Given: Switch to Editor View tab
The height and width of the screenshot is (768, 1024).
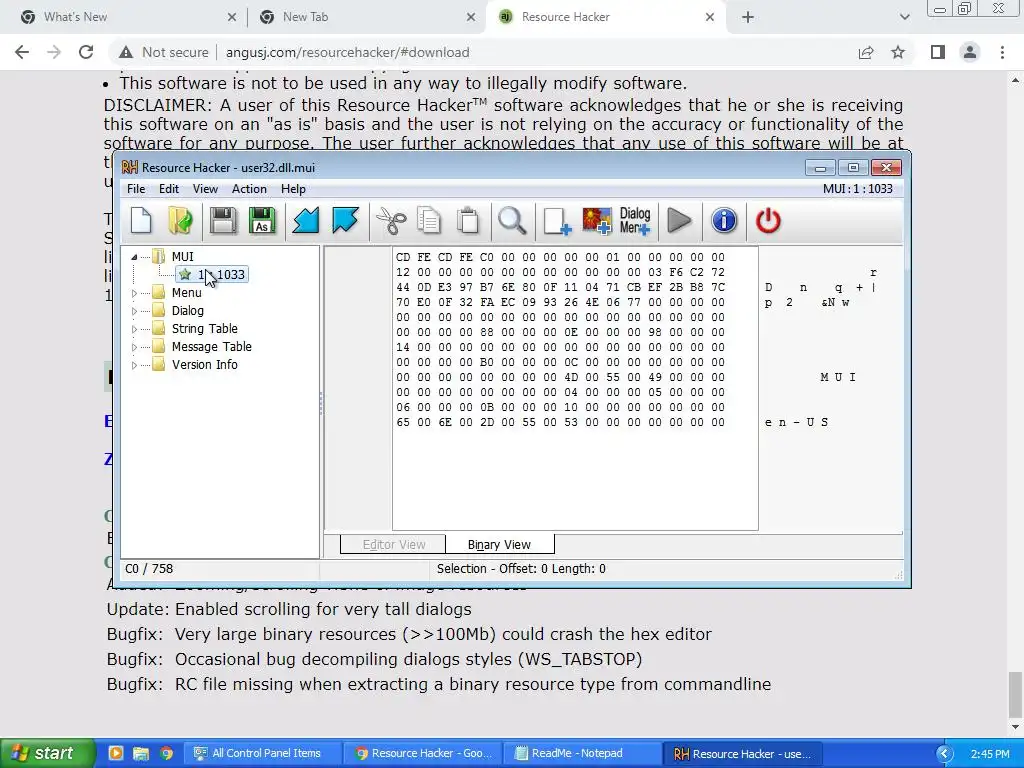Looking at the screenshot, I should [393, 544].
